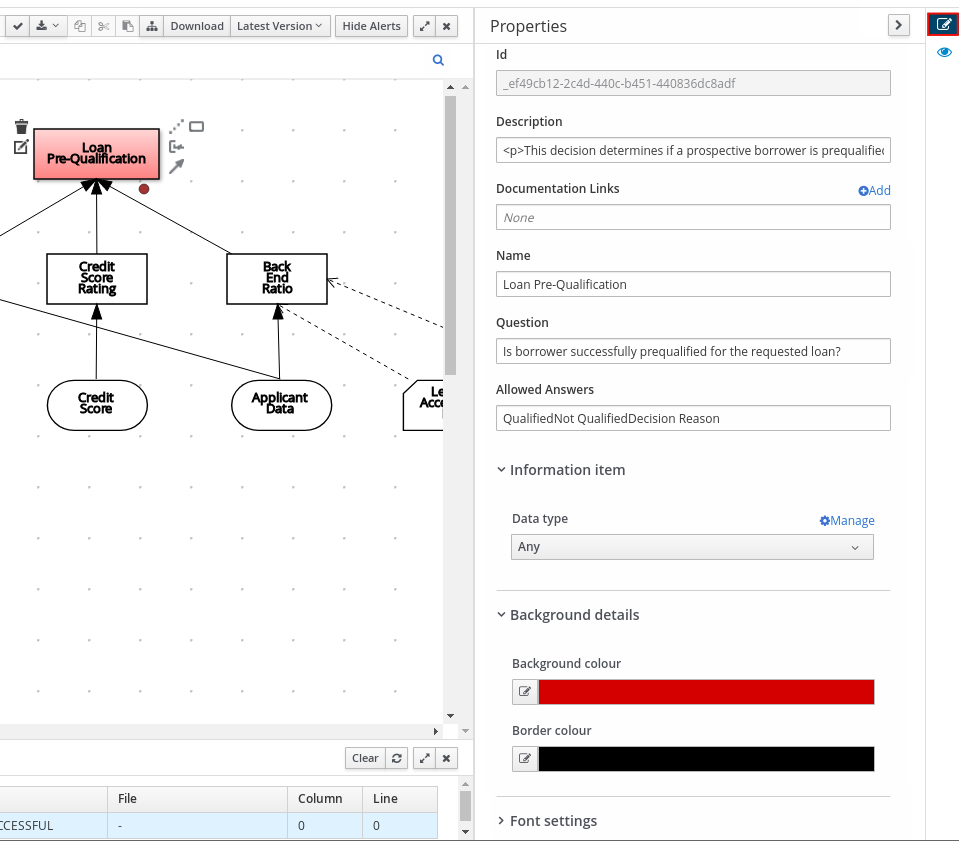Click the Manage data types link
The width and height of the screenshot is (959, 841).
846,520
